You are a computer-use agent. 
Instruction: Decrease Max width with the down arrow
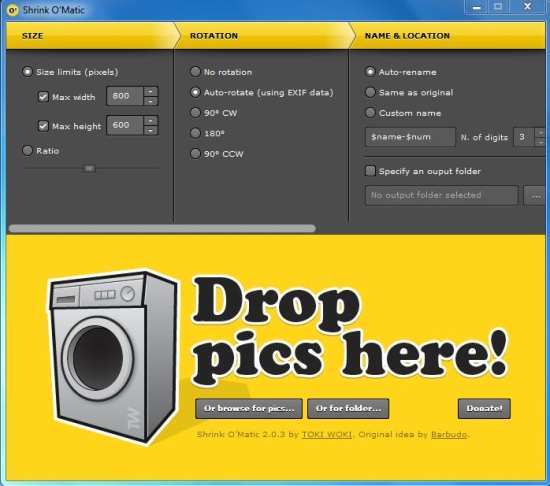(x=150, y=101)
